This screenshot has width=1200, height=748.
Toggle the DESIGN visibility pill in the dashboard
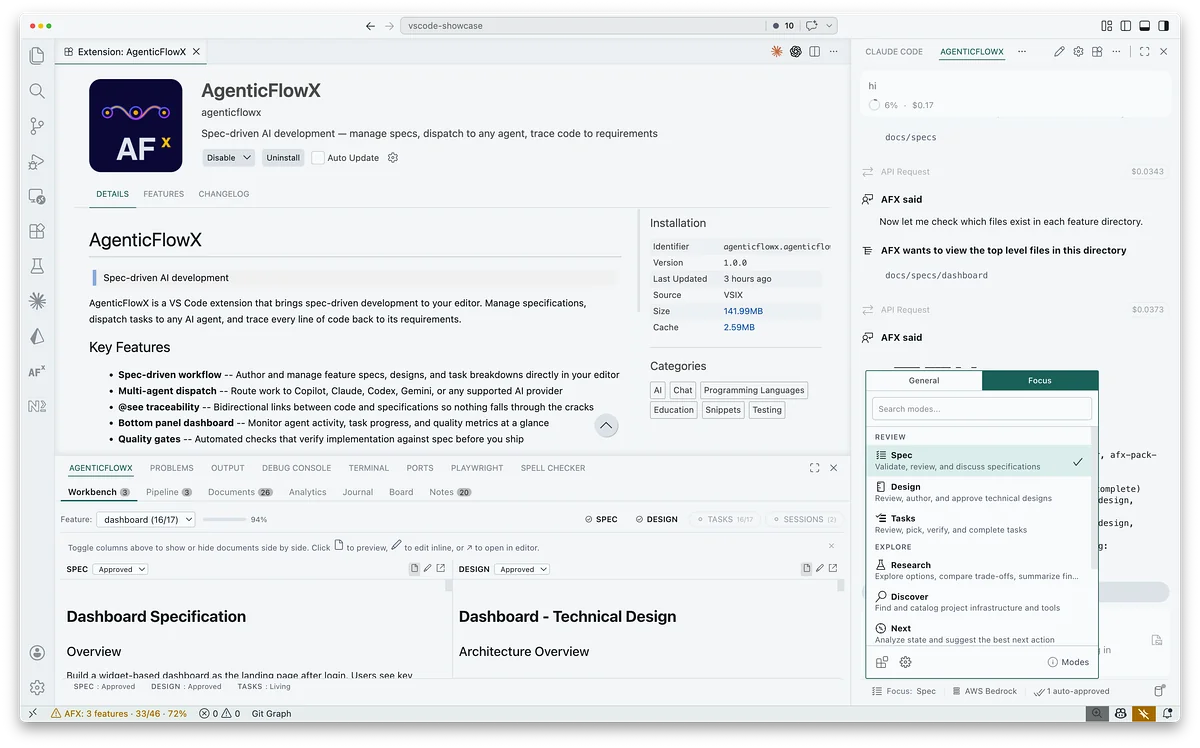click(x=656, y=519)
